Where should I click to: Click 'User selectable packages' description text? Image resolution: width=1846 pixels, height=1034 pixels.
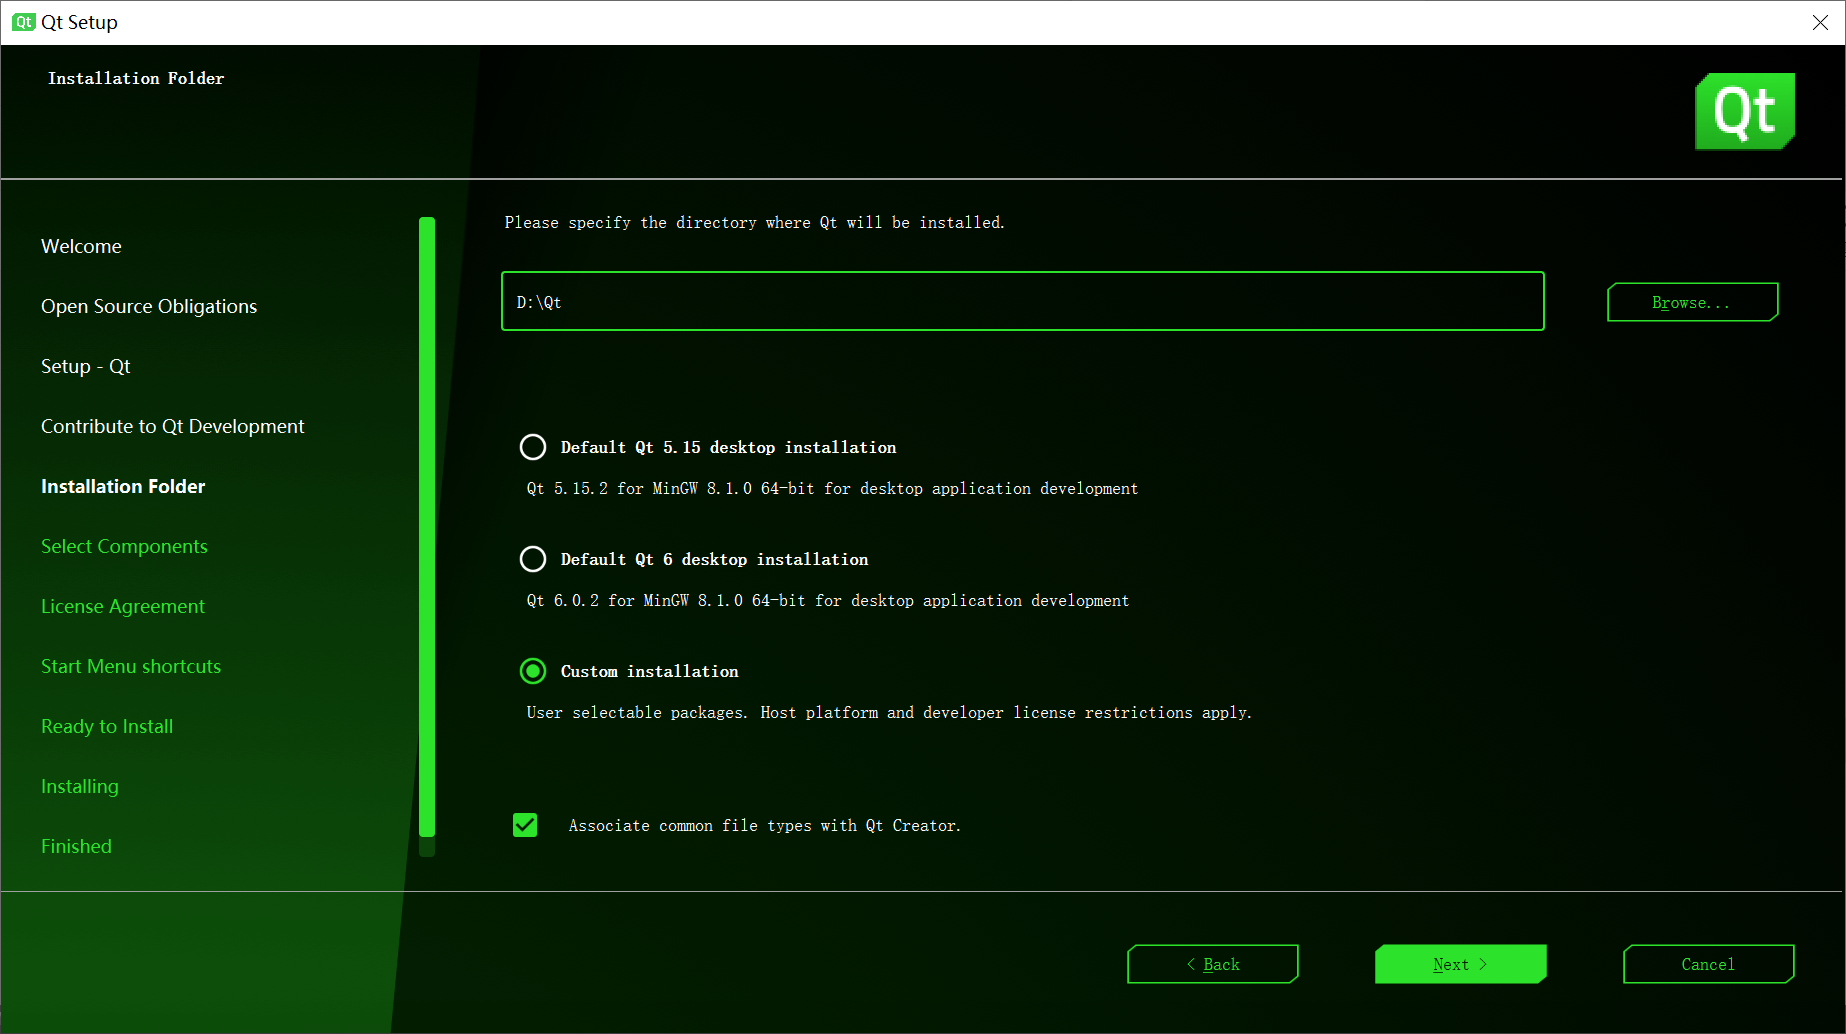tap(889, 712)
